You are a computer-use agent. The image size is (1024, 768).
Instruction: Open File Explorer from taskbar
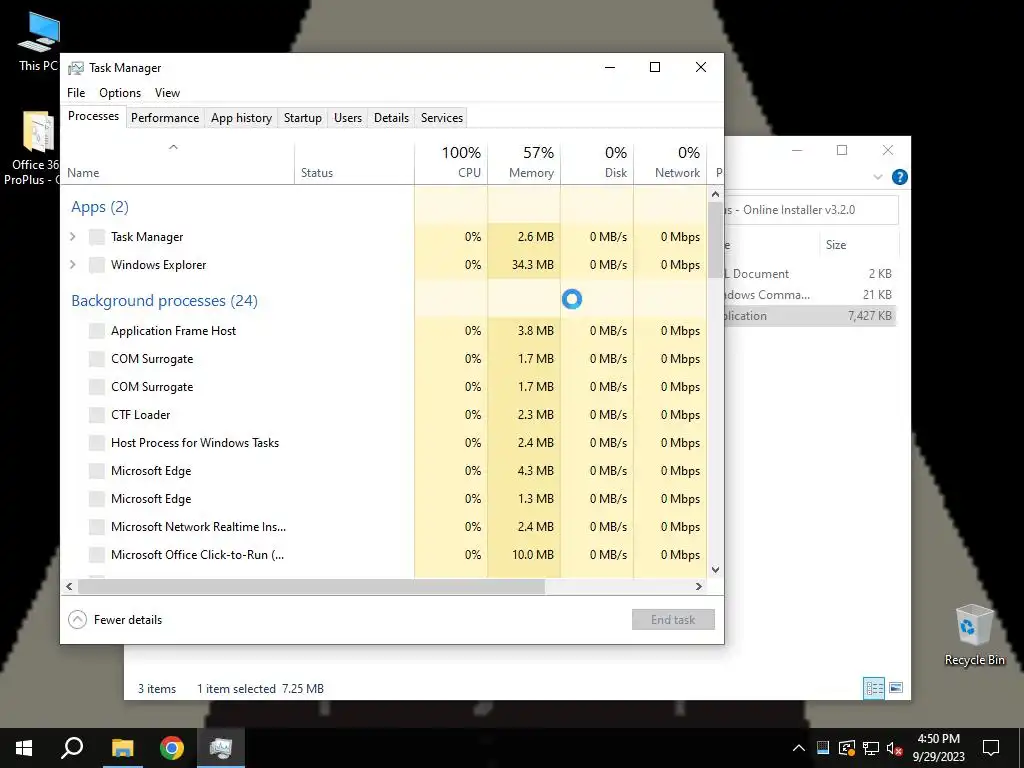point(122,748)
